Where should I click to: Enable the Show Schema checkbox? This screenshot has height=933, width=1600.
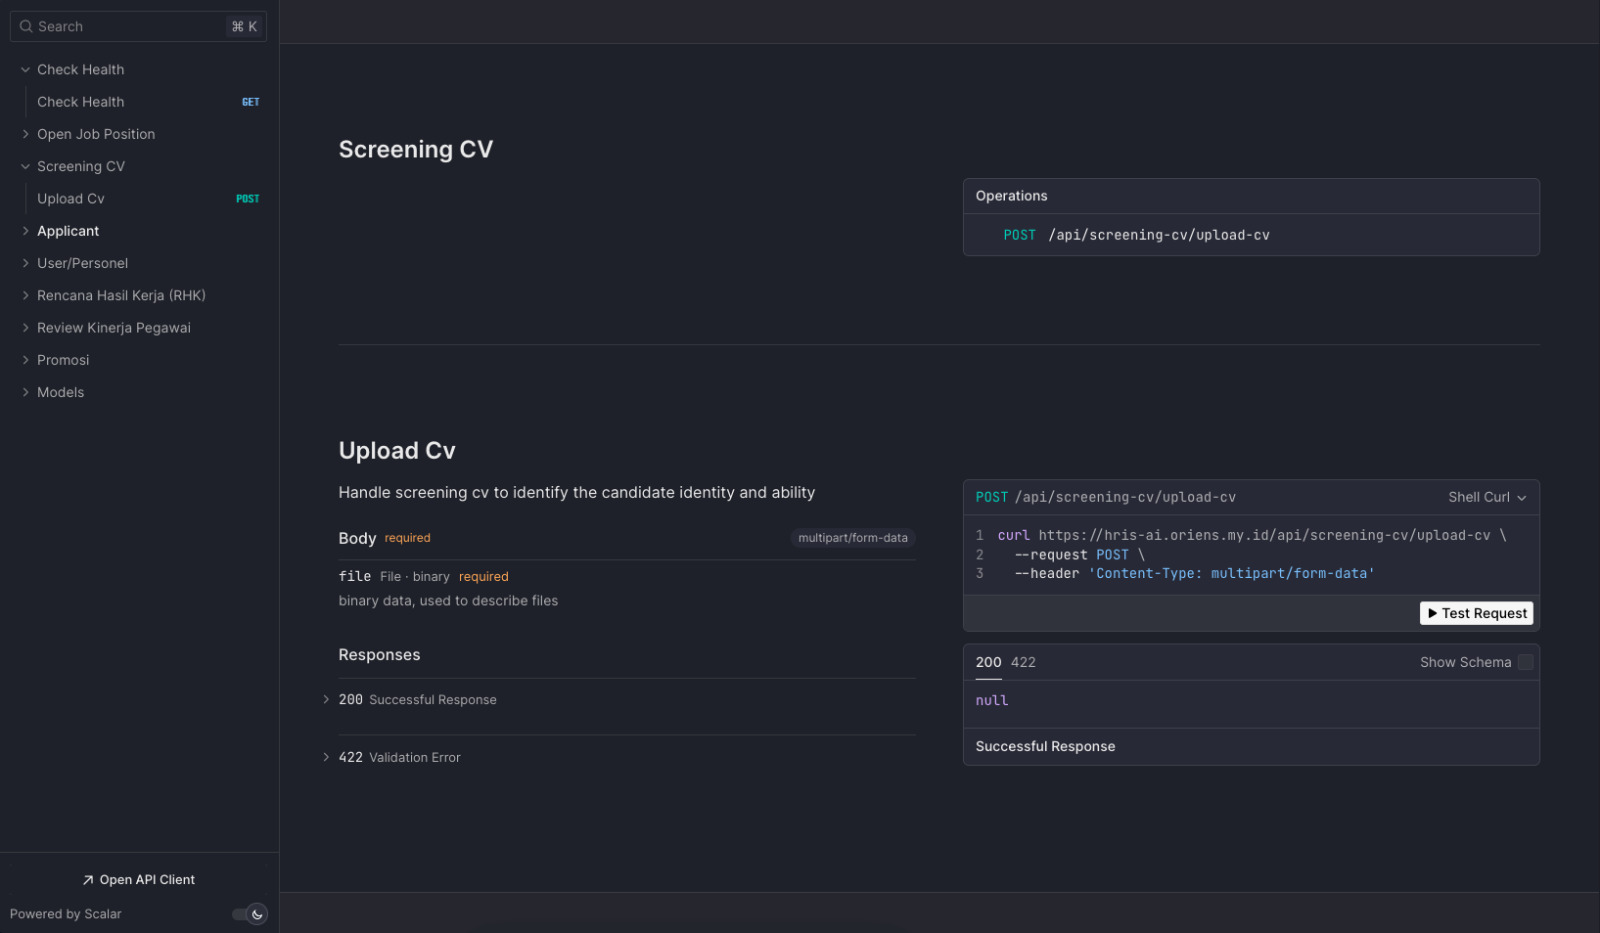[x=1525, y=662]
